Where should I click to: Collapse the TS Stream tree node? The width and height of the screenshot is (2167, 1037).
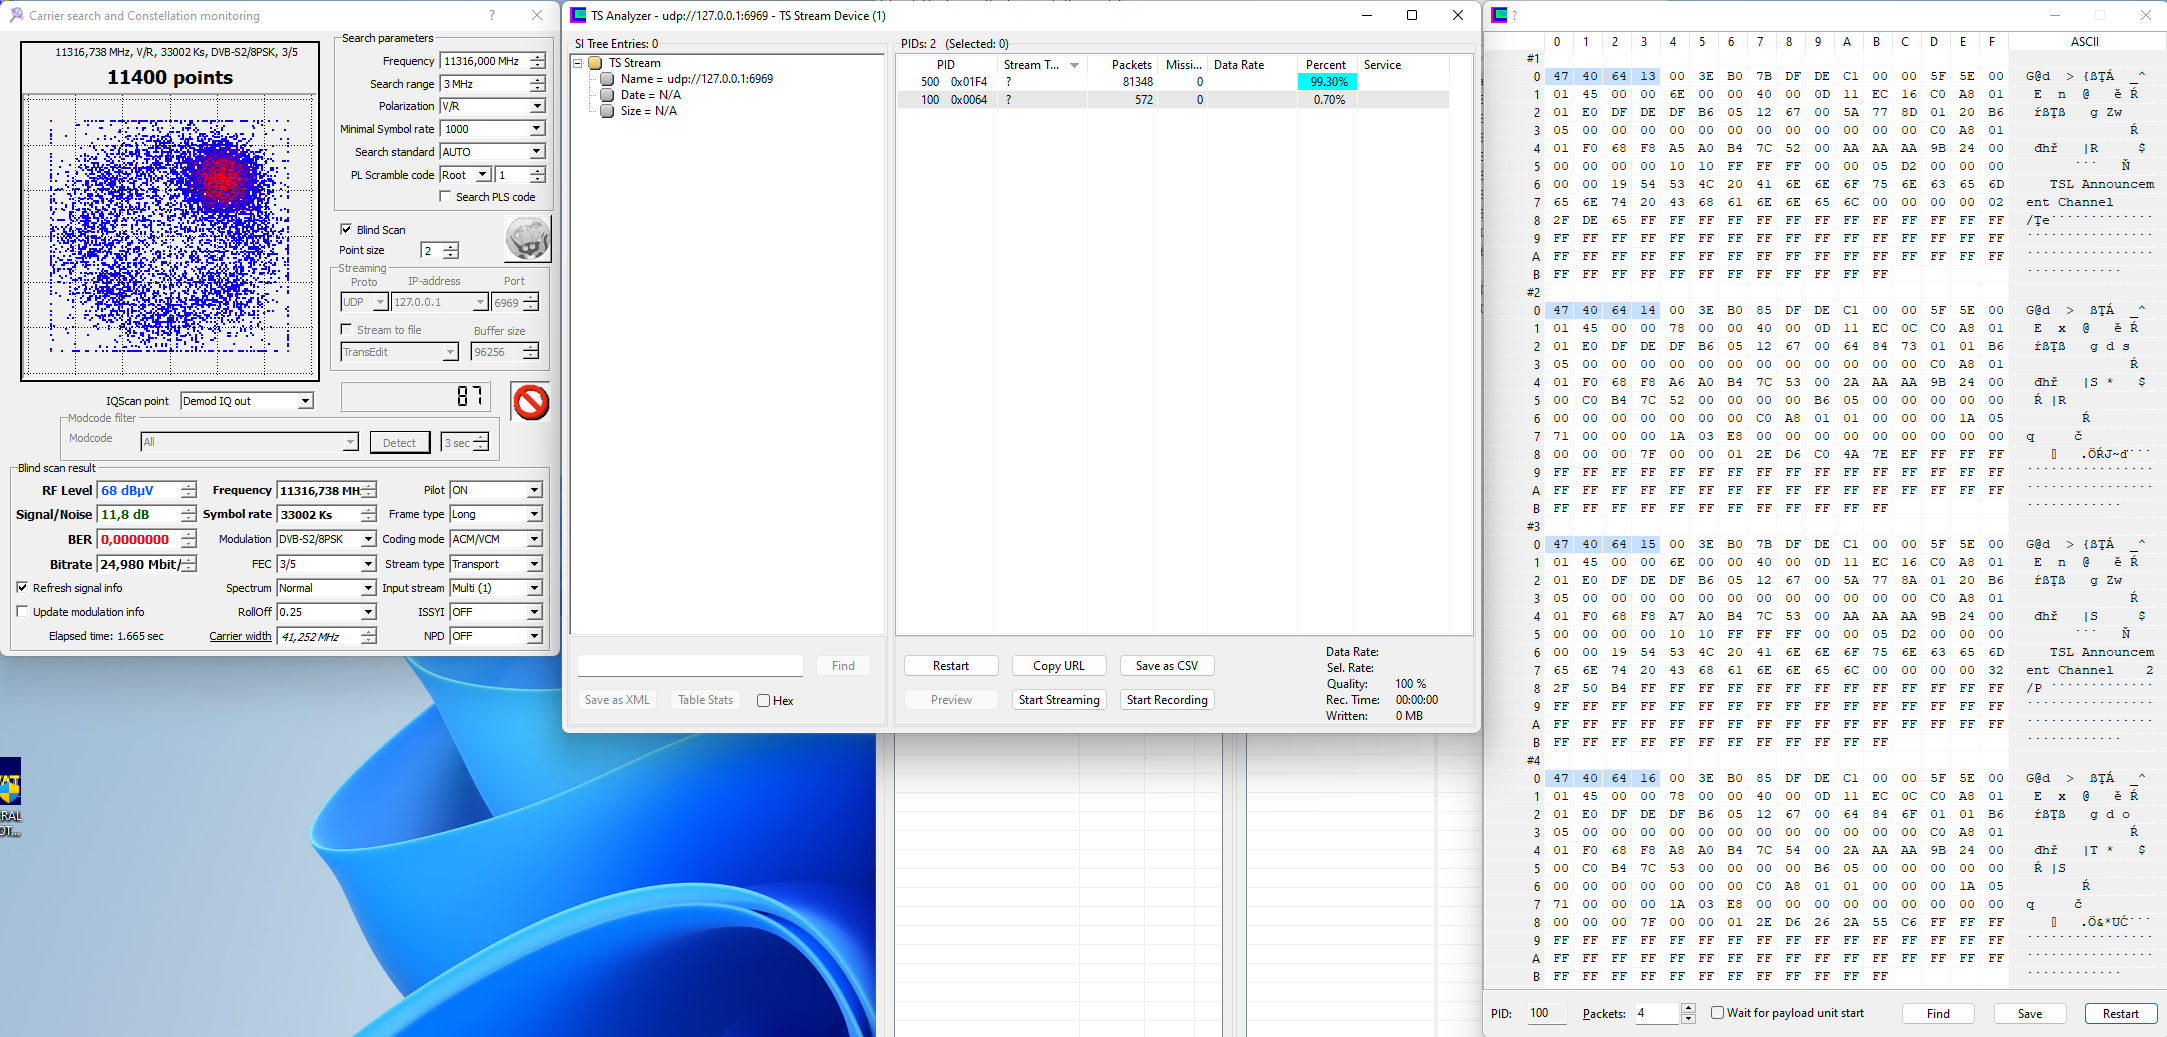click(x=578, y=63)
